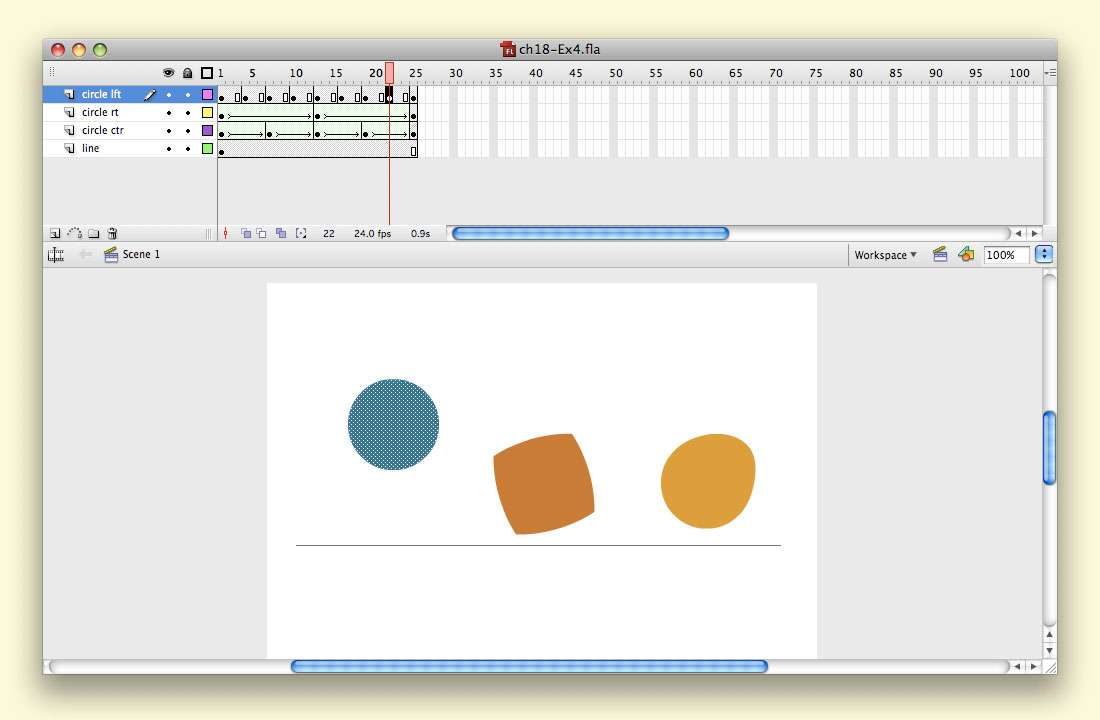
Task: Toggle visibility of circle rt layer
Action: click(168, 113)
